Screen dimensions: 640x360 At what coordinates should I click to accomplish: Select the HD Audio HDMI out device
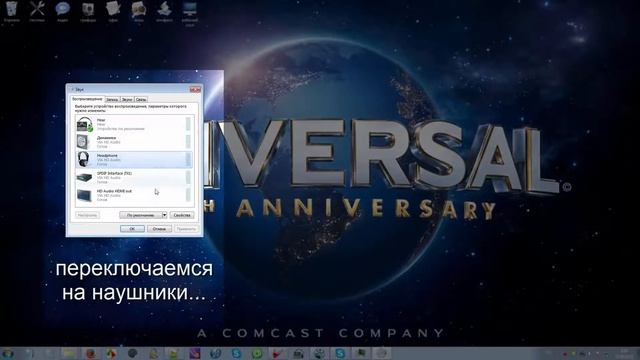coord(134,195)
